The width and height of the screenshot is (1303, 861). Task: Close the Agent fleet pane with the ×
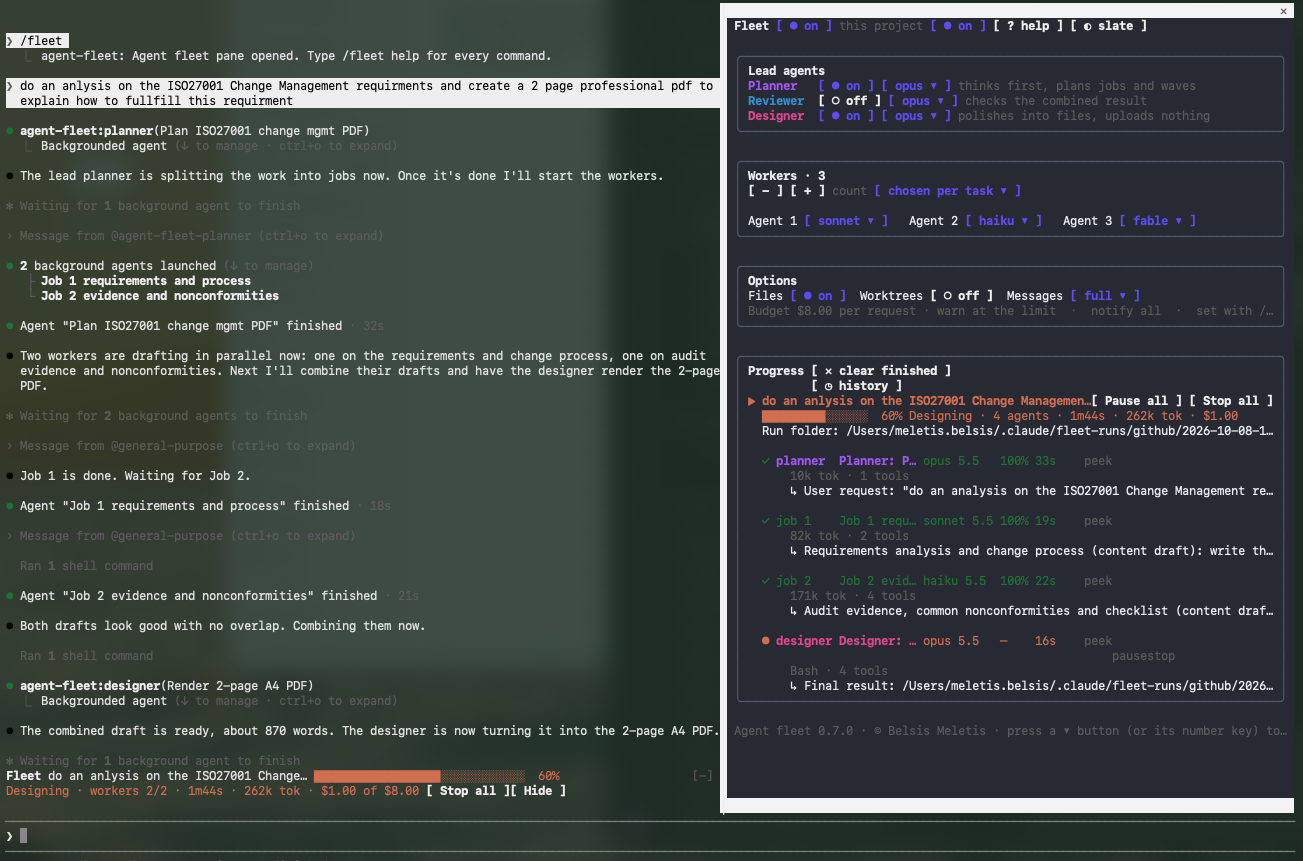click(x=1284, y=11)
